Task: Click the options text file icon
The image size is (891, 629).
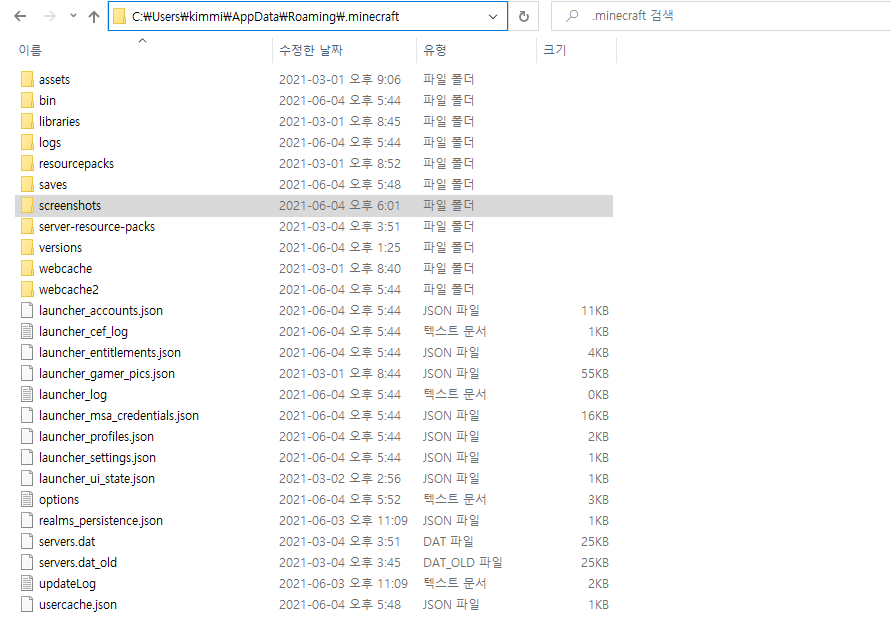Action: tap(27, 500)
